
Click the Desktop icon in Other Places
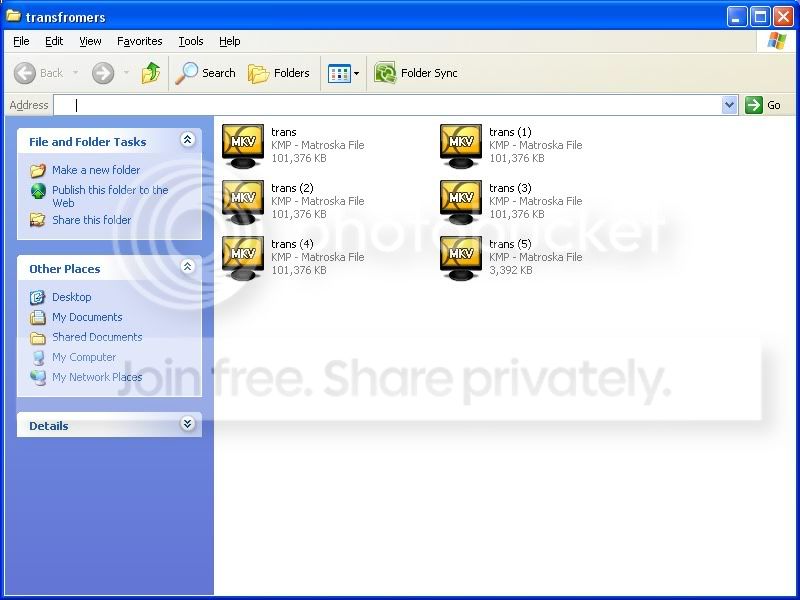(x=37, y=297)
